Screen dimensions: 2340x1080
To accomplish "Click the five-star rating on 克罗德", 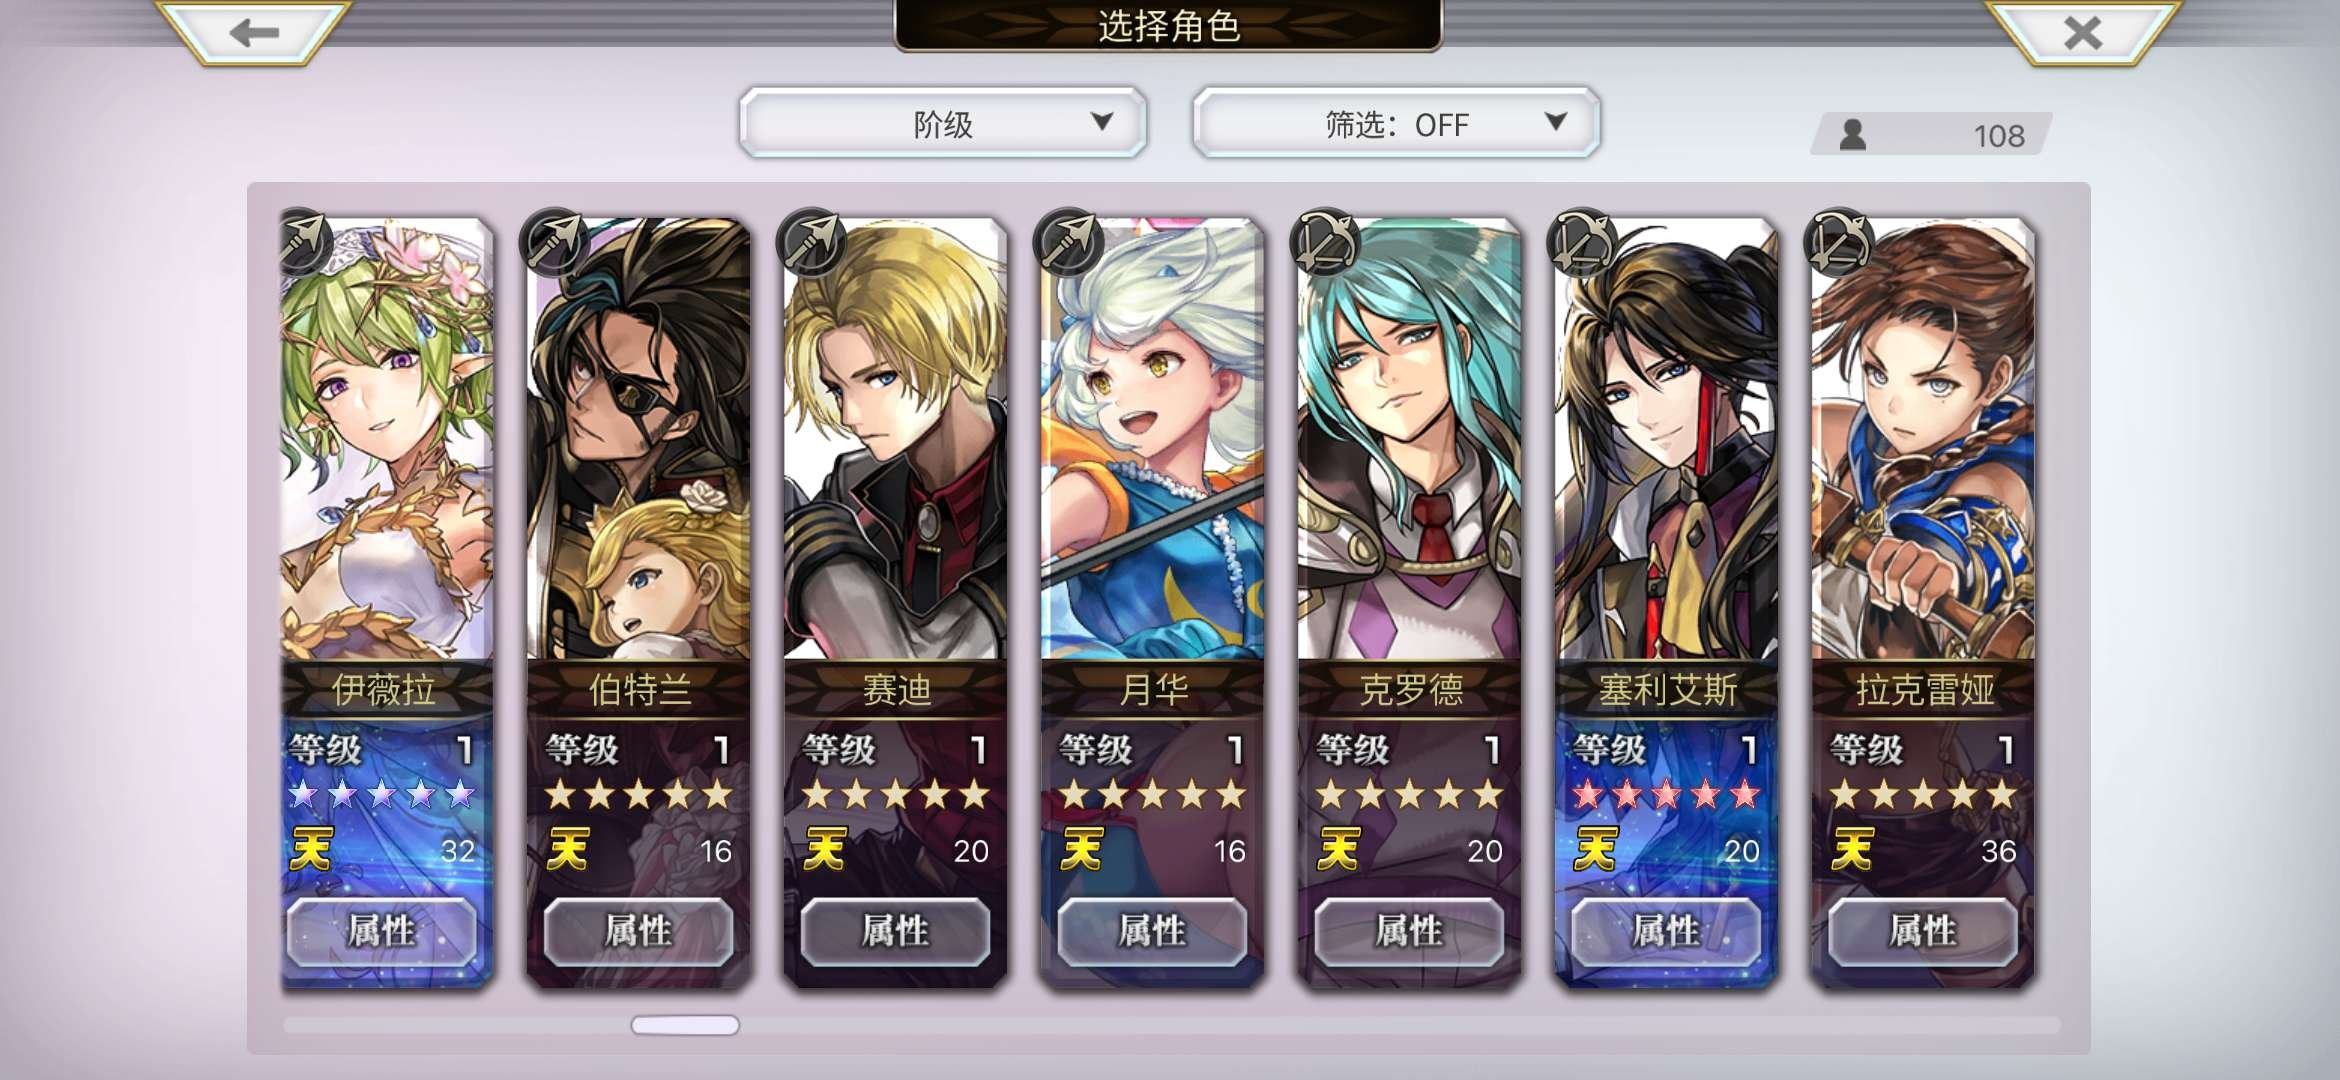I will click(1409, 795).
